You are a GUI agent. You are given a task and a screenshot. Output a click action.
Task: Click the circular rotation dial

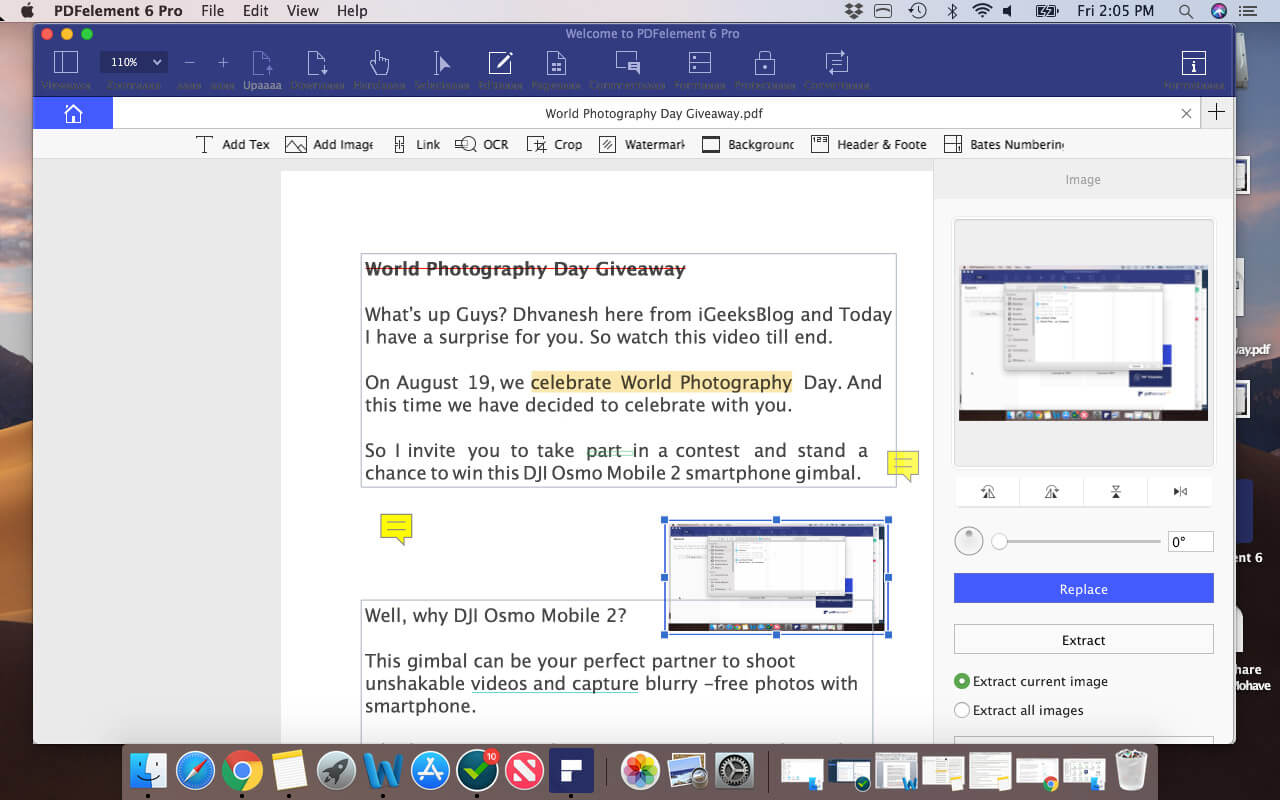(x=969, y=541)
